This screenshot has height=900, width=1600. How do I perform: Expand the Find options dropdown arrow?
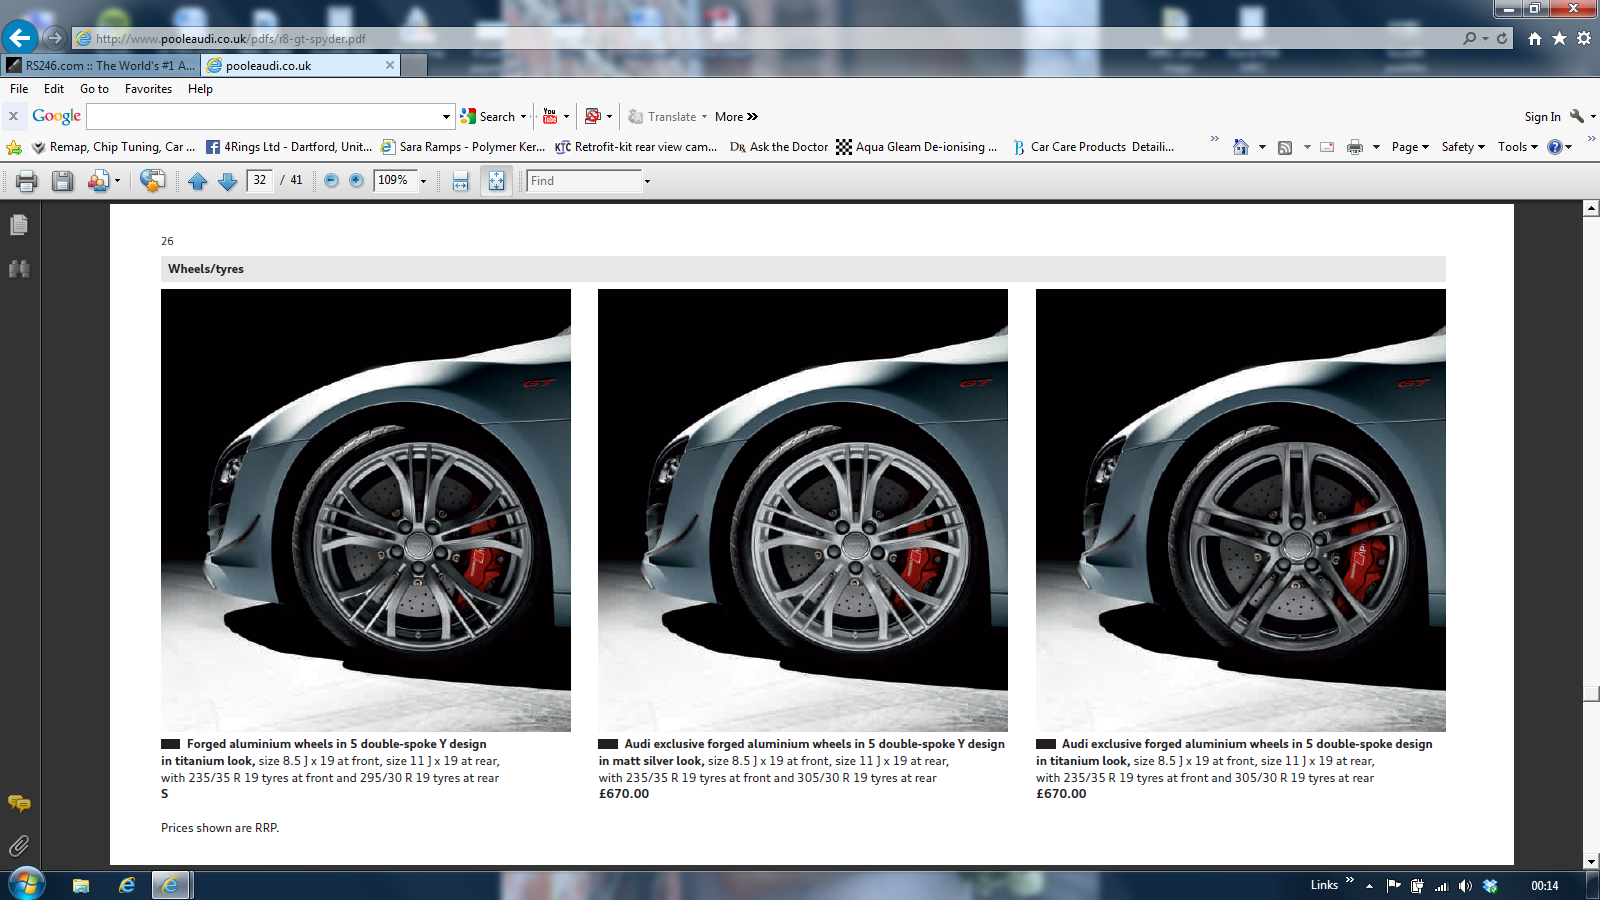tap(647, 181)
